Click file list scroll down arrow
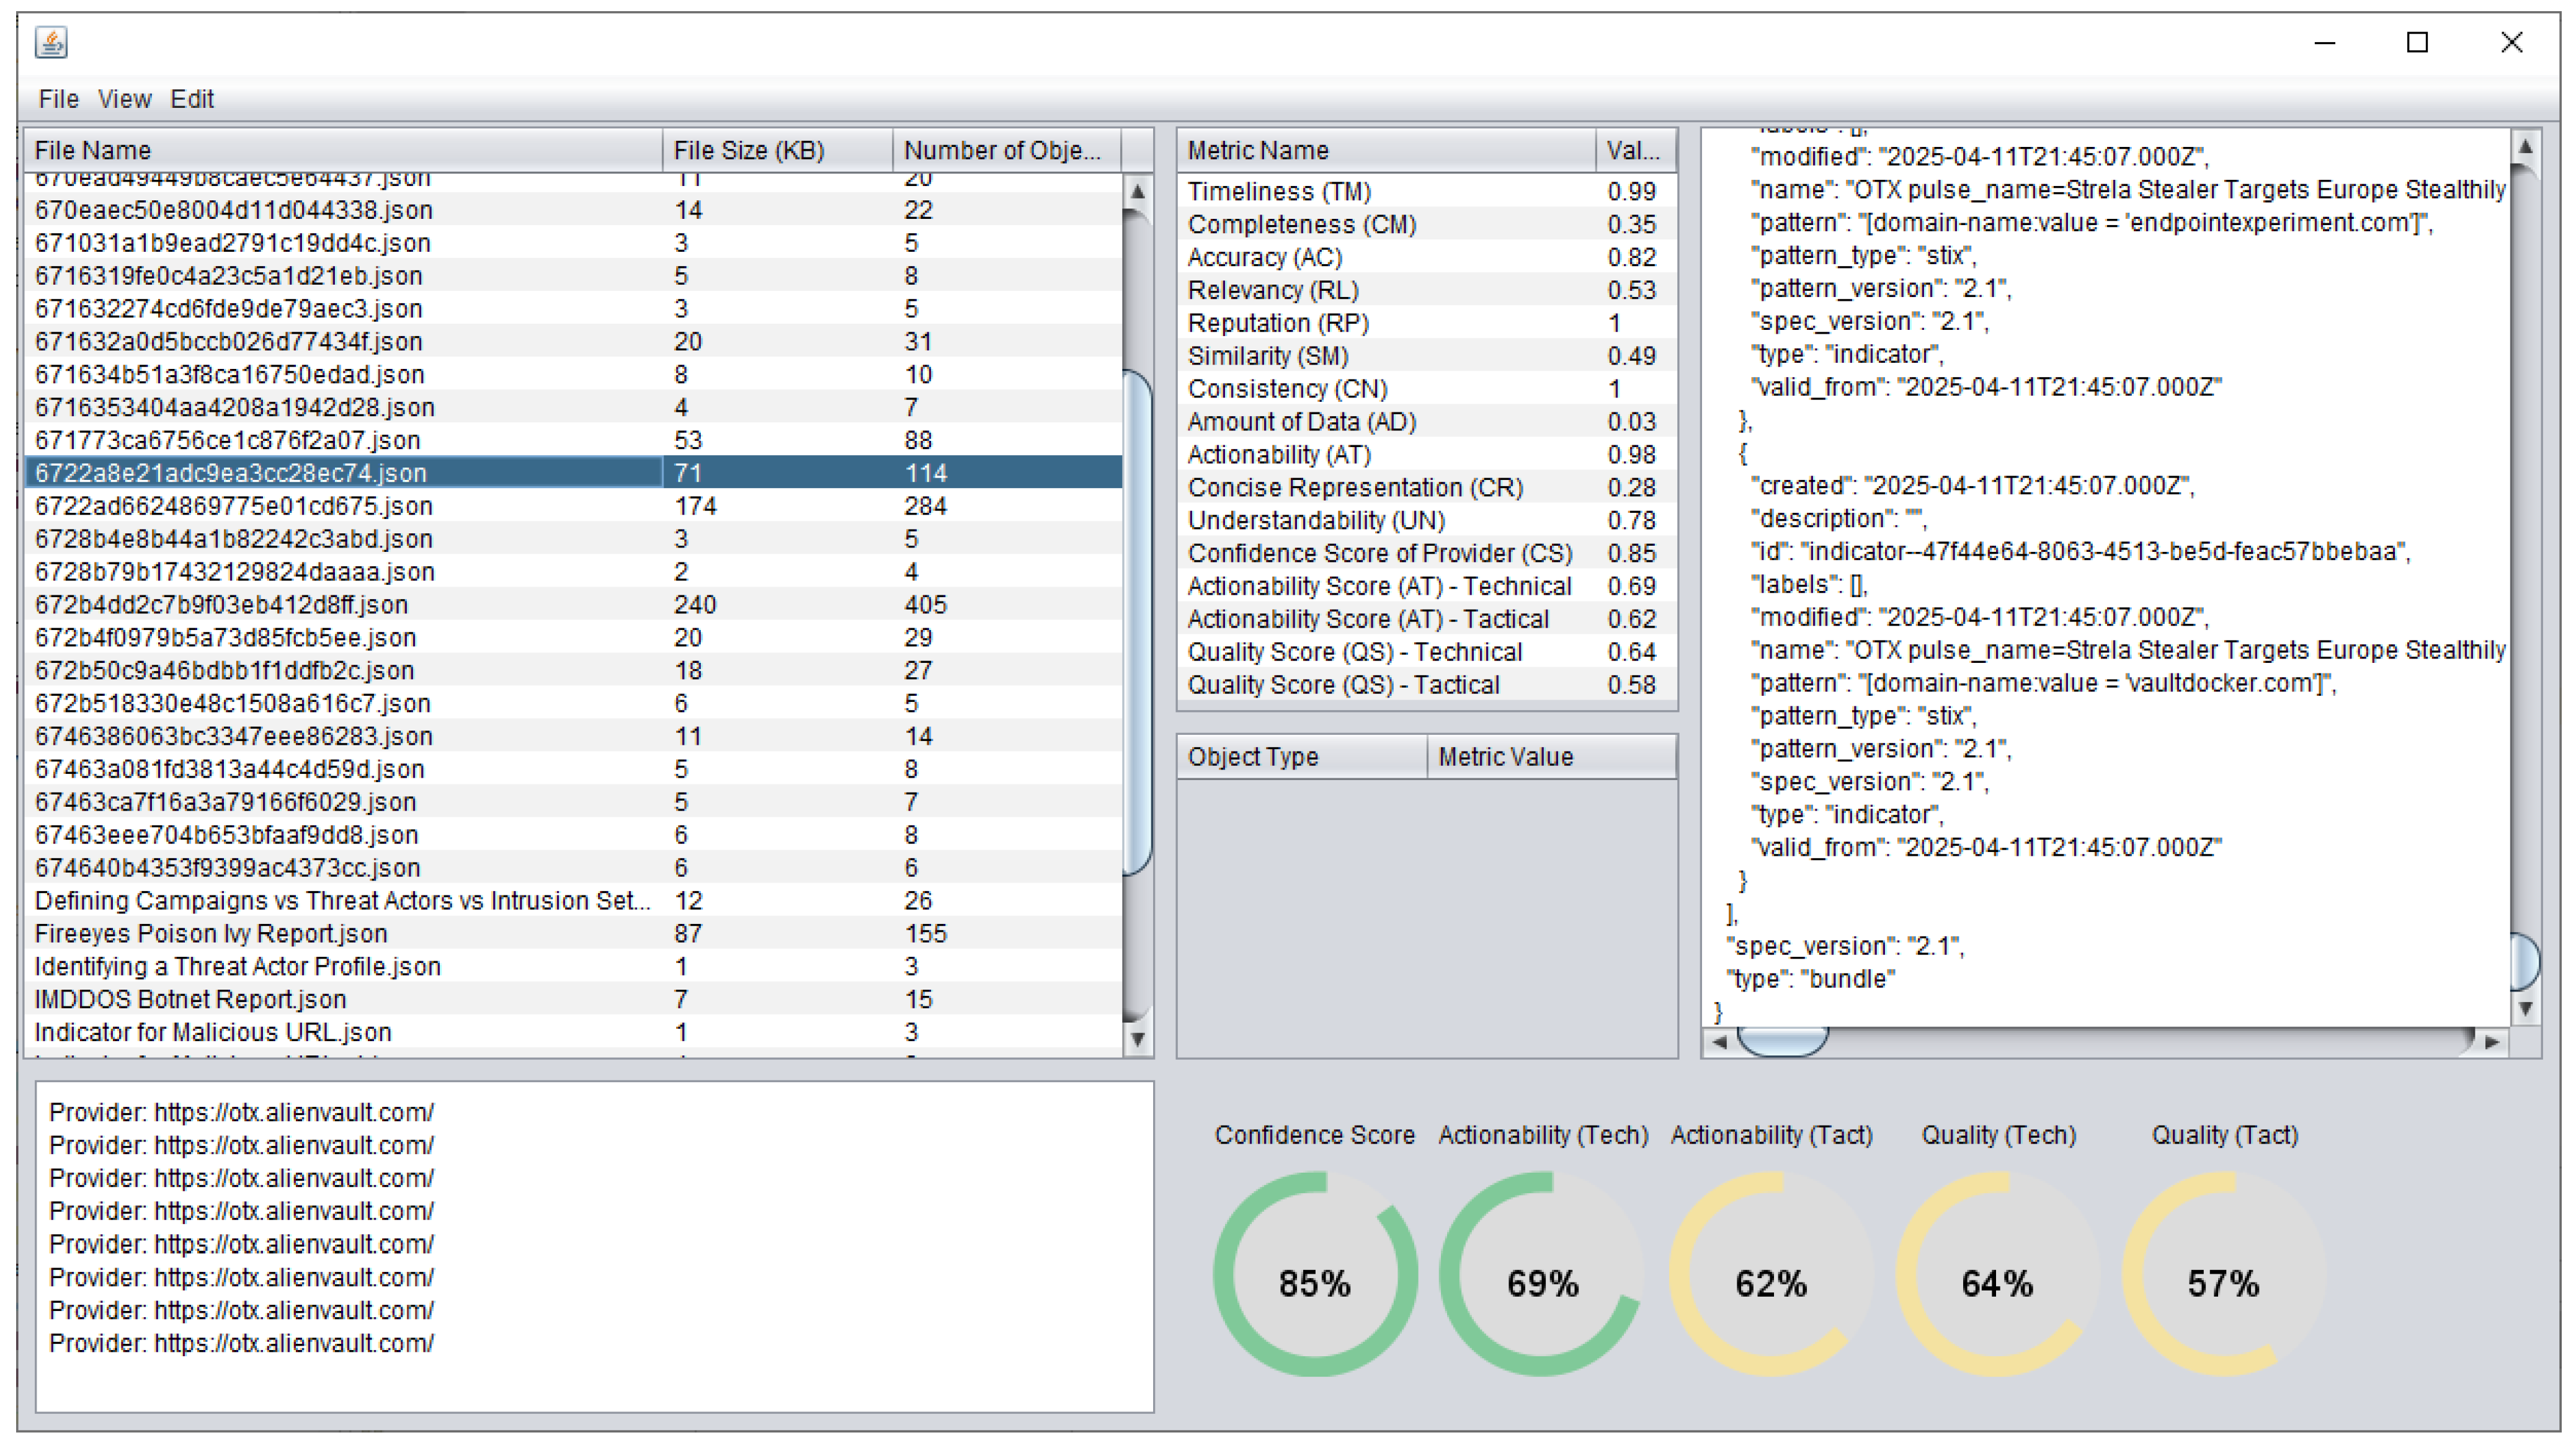Viewport: 2576px width, 1448px height. pyautogui.click(x=1137, y=1039)
